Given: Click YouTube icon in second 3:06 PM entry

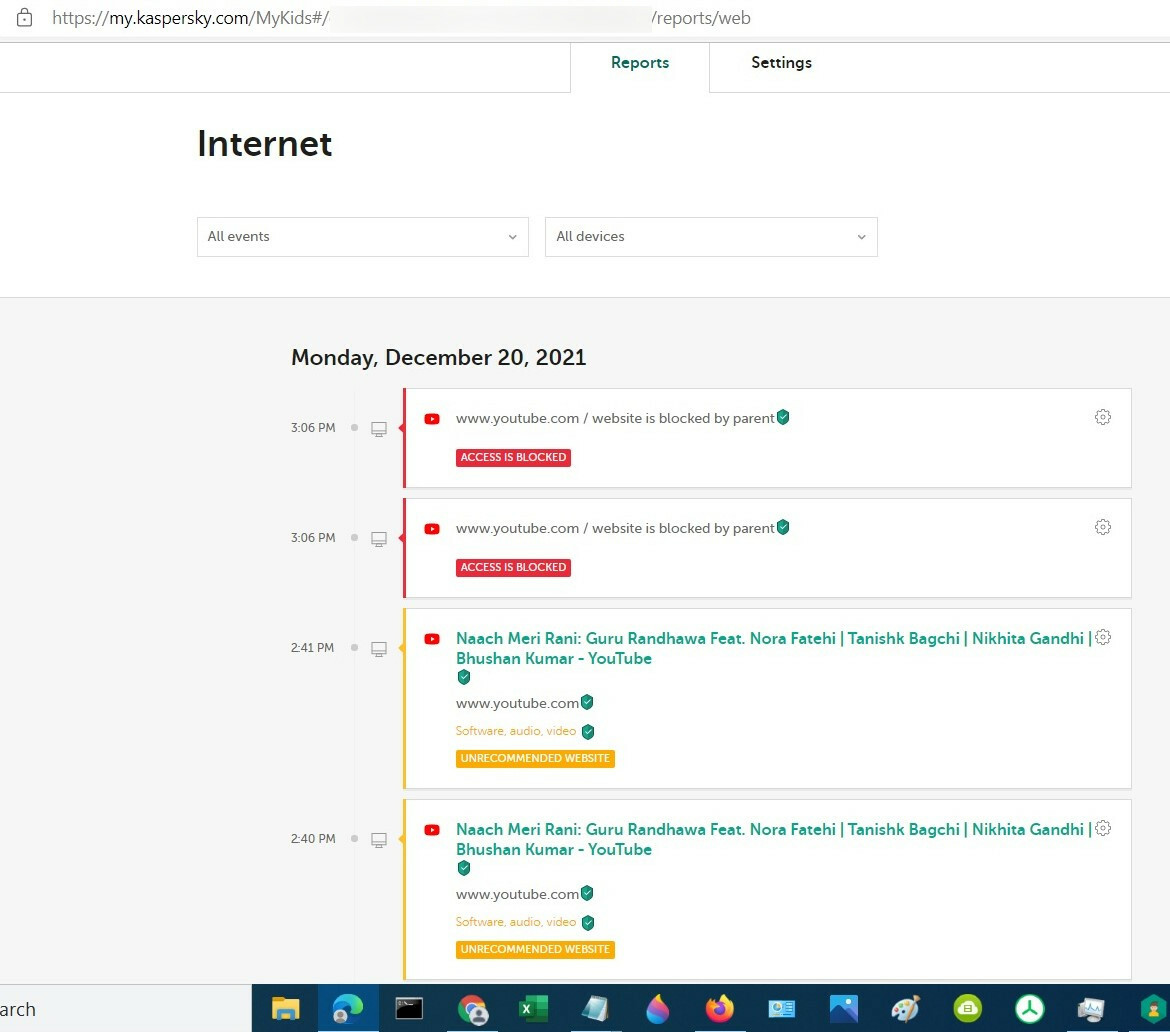Looking at the screenshot, I should click(432, 529).
